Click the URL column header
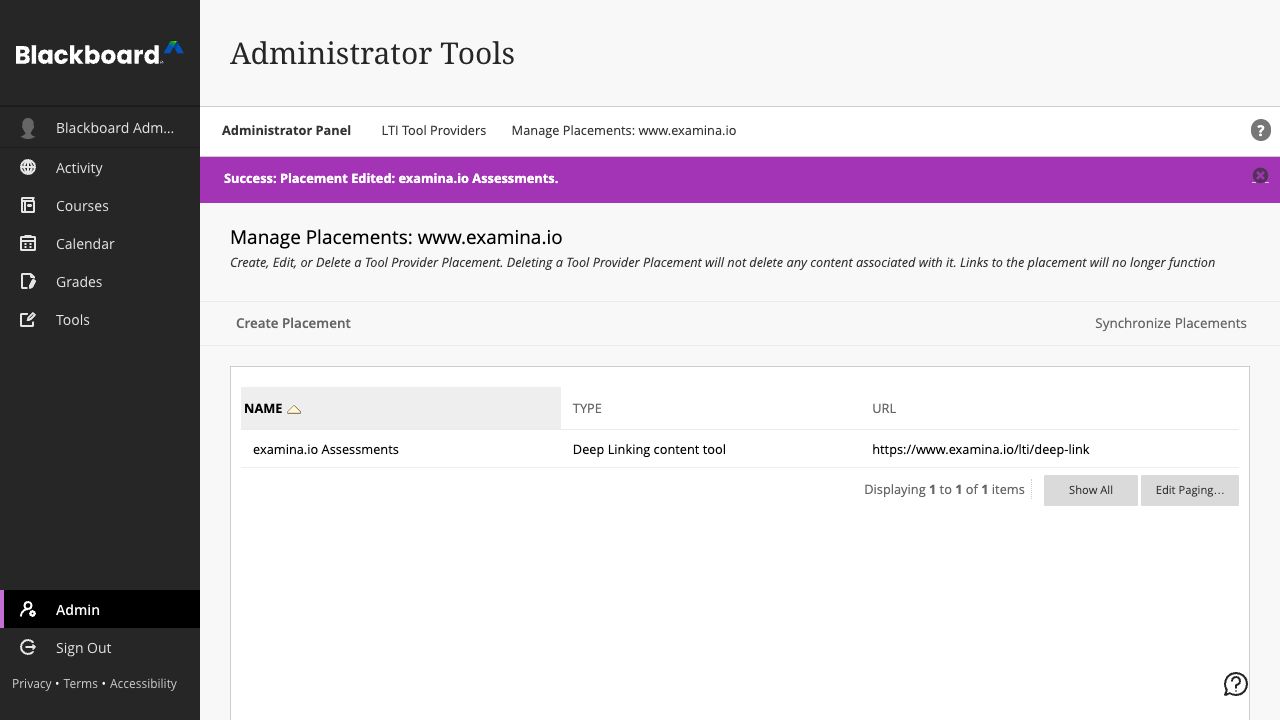The image size is (1280, 720). (884, 408)
